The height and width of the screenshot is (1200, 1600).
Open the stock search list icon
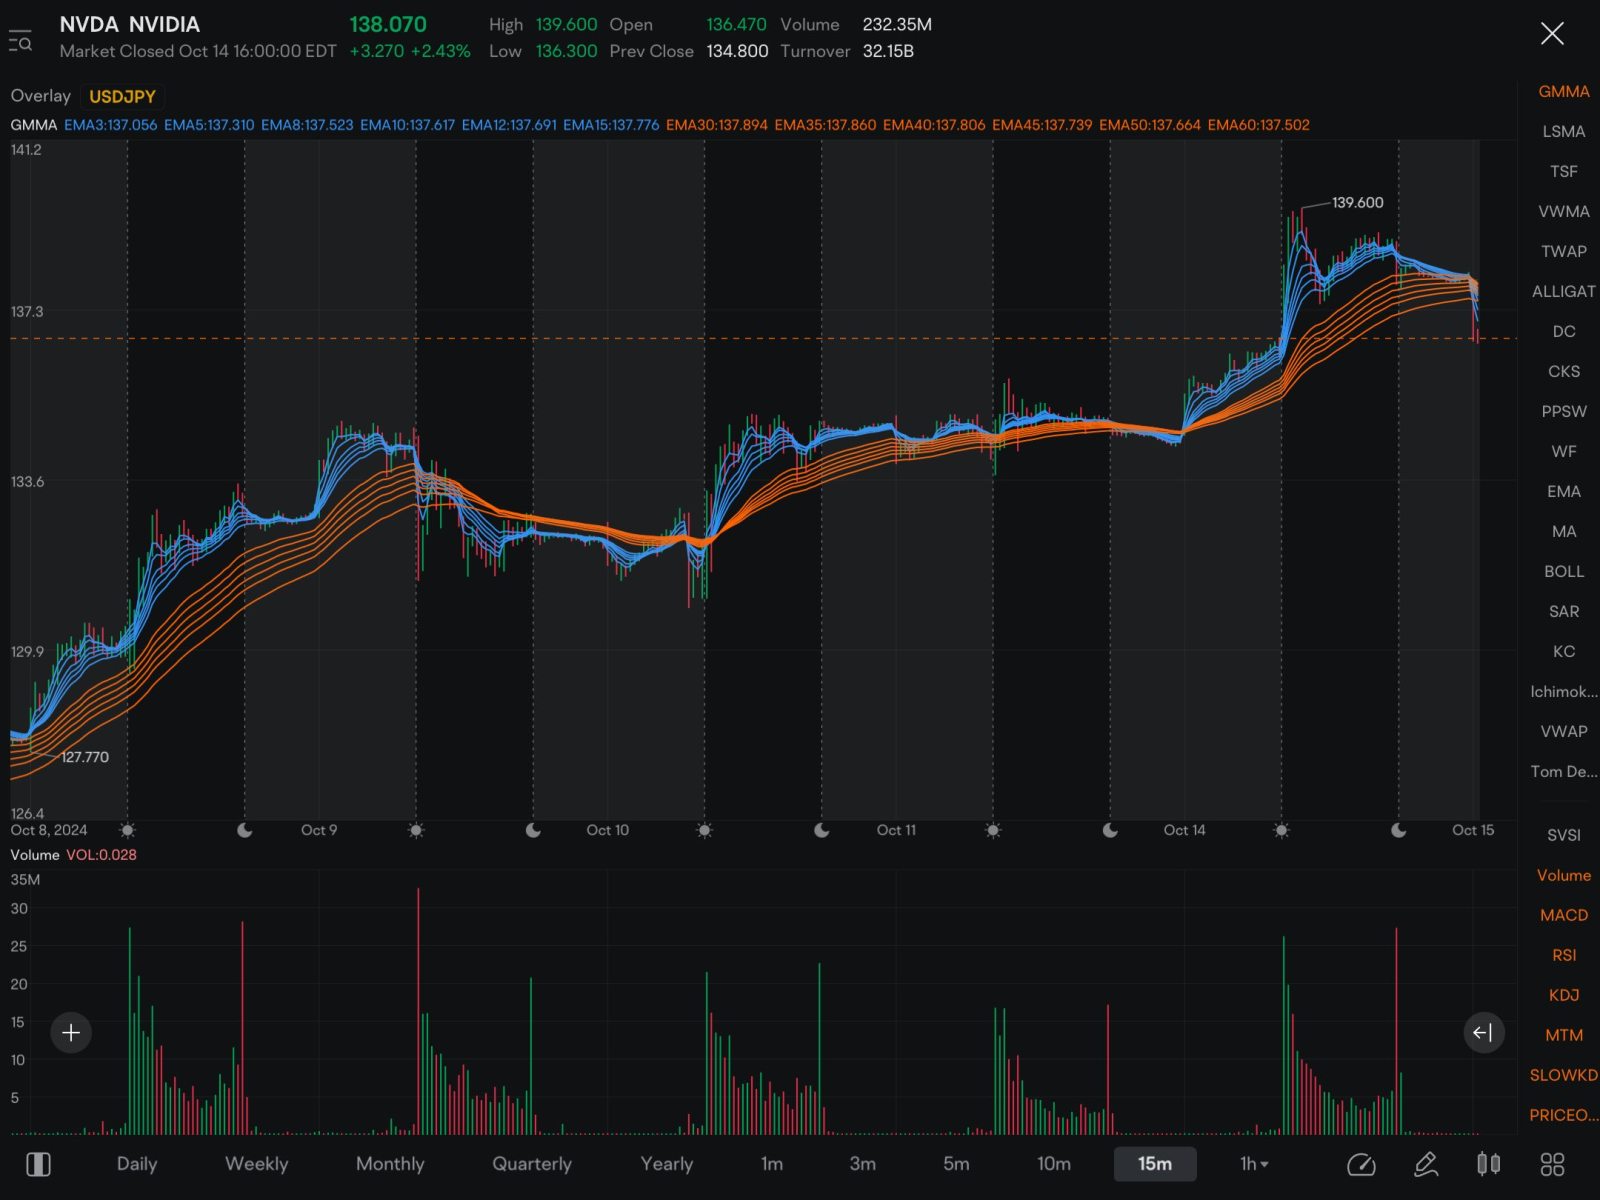pos(20,41)
